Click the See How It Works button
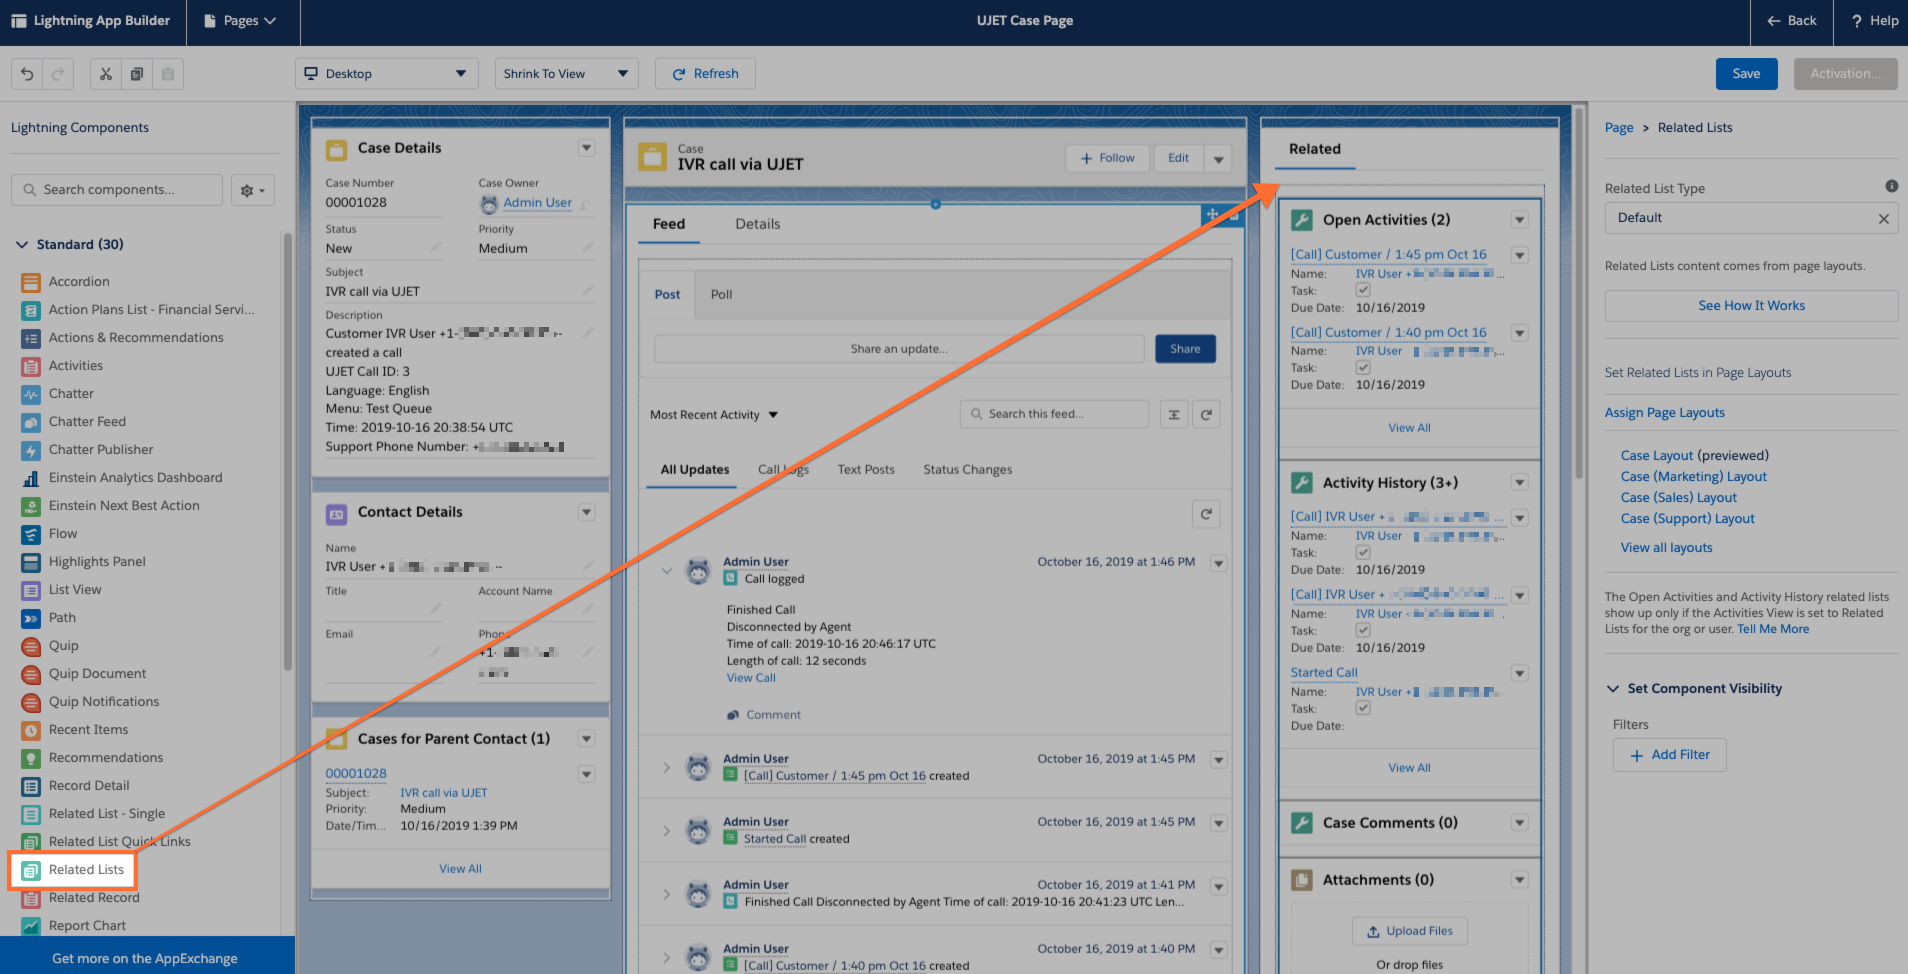This screenshot has height=974, width=1908. point(1752,306)
